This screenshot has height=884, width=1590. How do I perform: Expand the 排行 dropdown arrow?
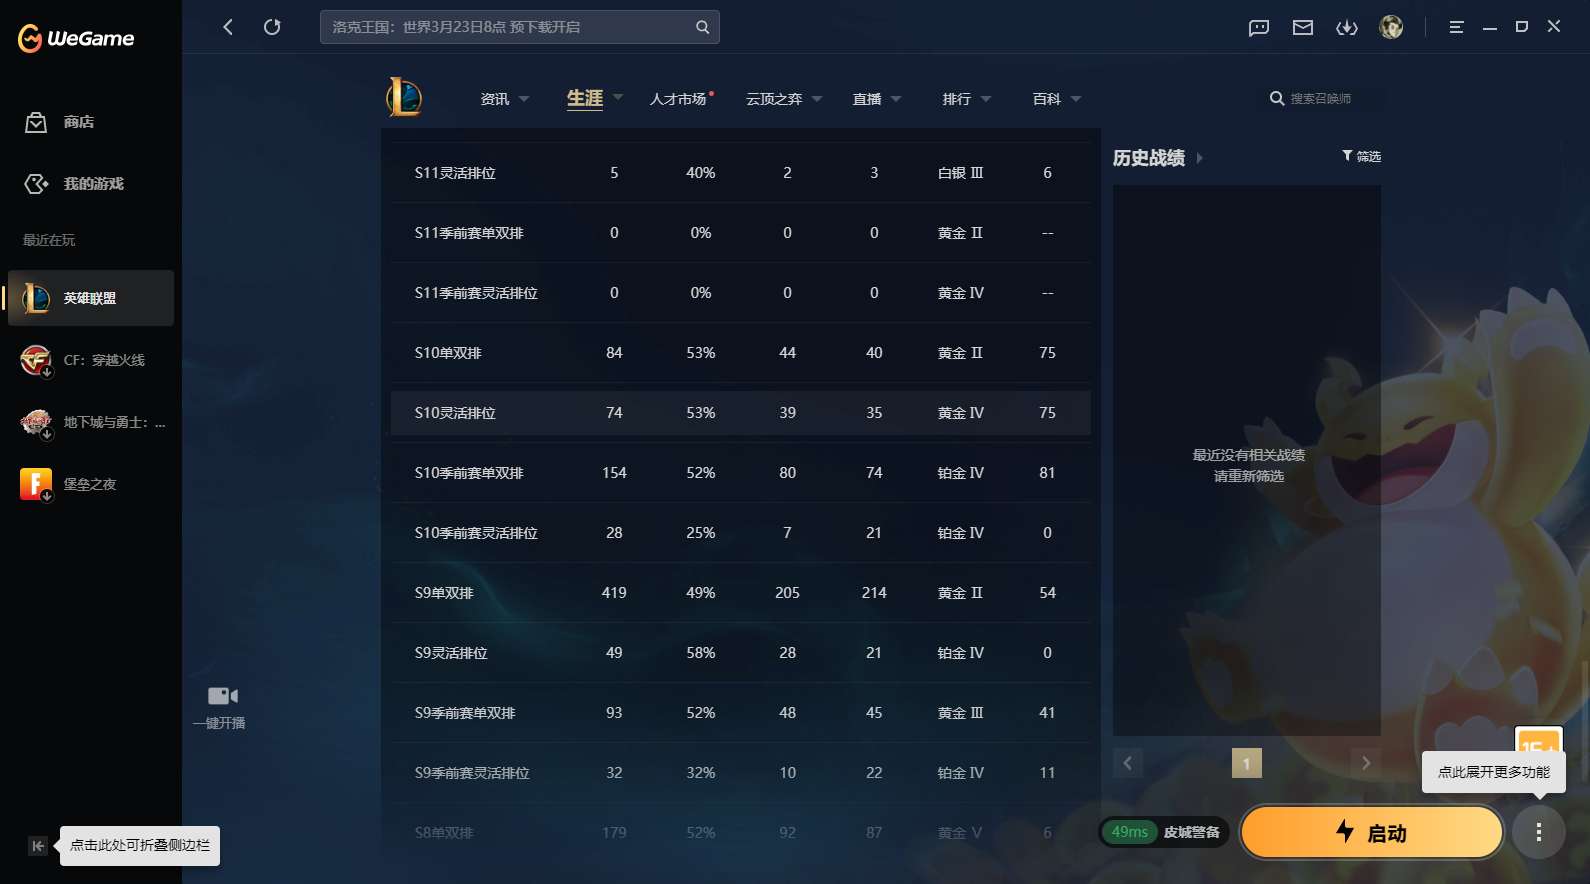(986, 99)
